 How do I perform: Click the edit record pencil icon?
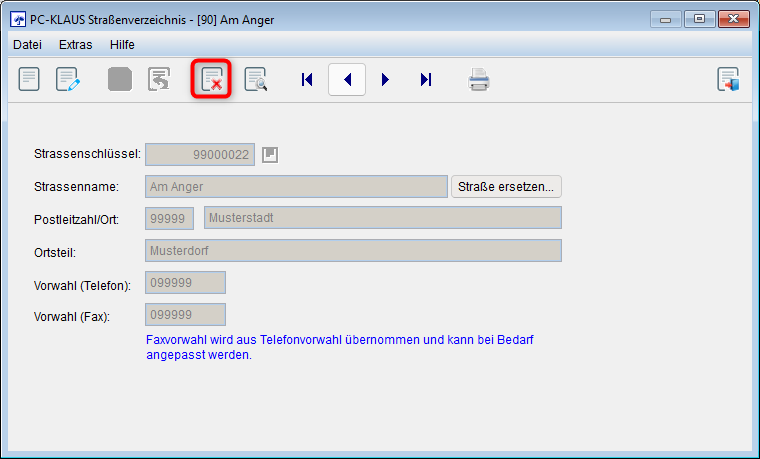(68, 80)
